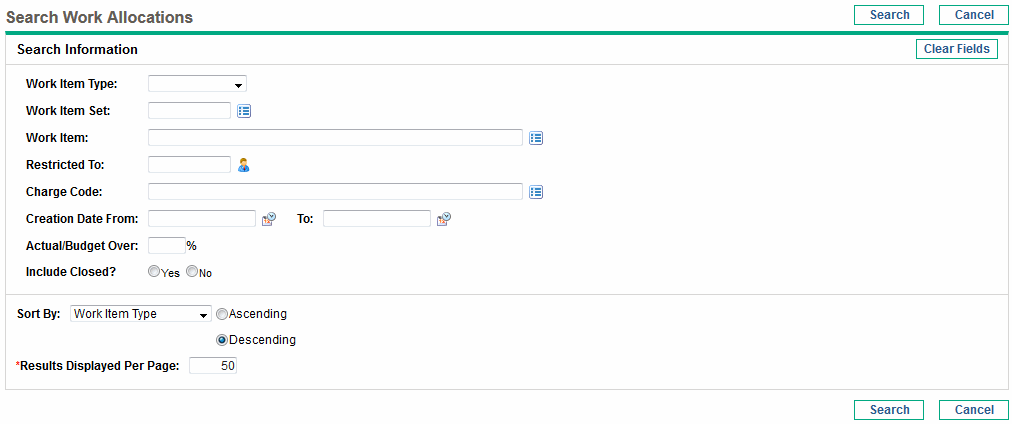The width and height of the screenshot is (1012, 424).
Task: Click the top Cancel button
Action: [974, 15]
